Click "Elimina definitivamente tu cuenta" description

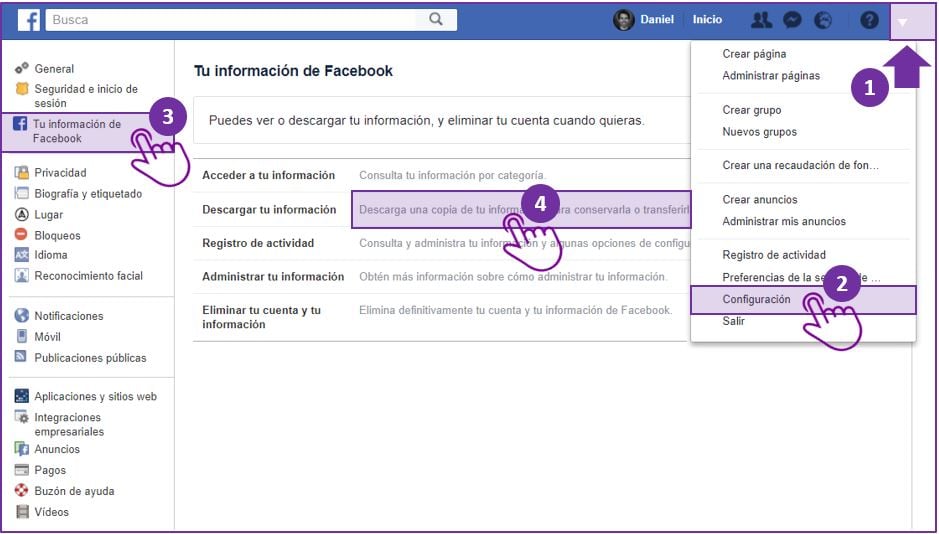516,310
